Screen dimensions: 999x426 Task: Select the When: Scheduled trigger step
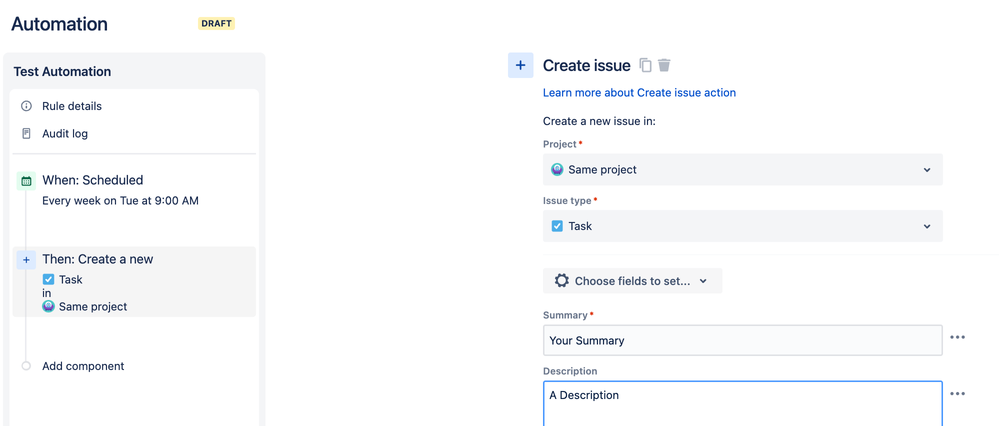[93, 181]
